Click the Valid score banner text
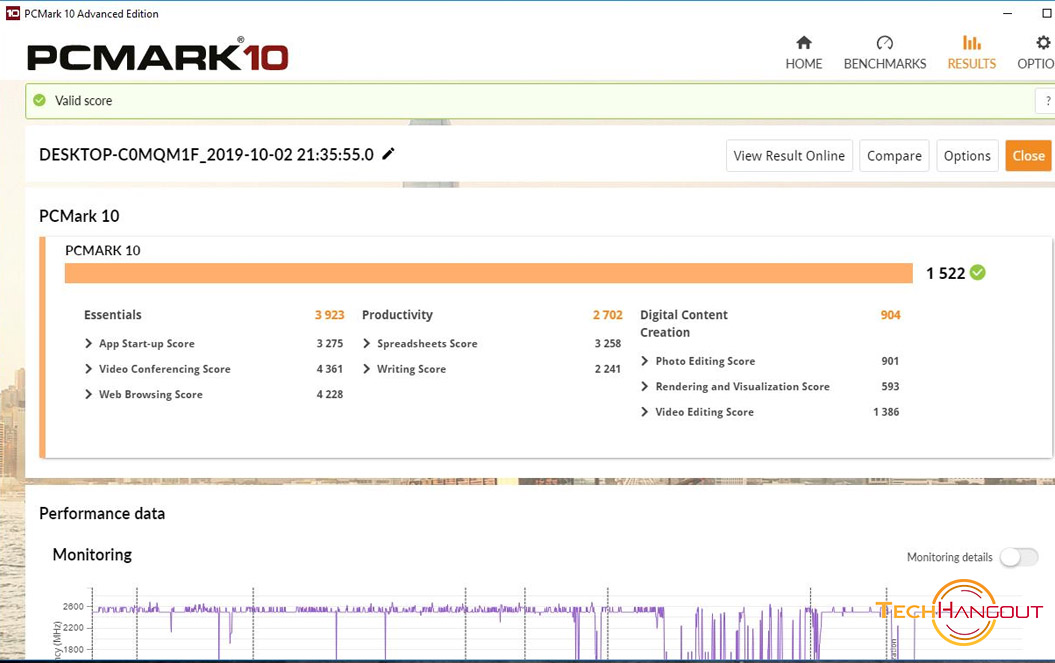 (x=83, y=101)
